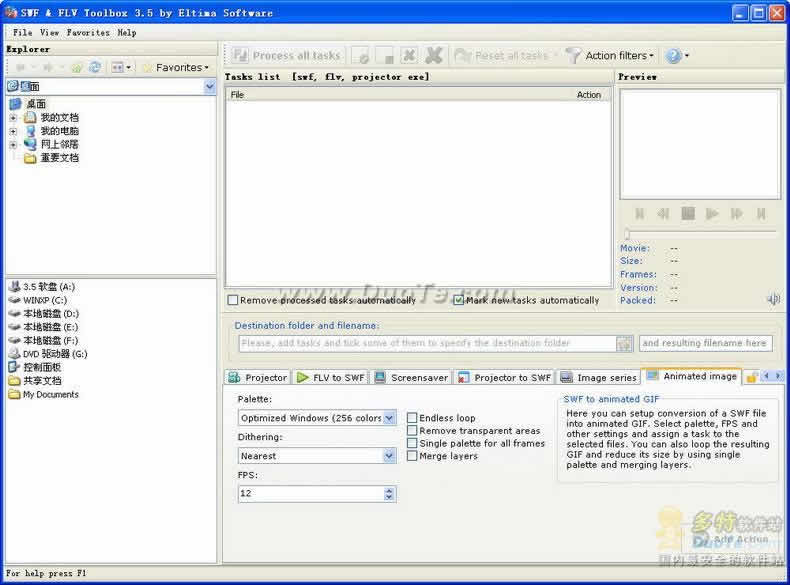The image size is (790, 585).
Task: Open the Help menu
Action: tap(127, 32)
